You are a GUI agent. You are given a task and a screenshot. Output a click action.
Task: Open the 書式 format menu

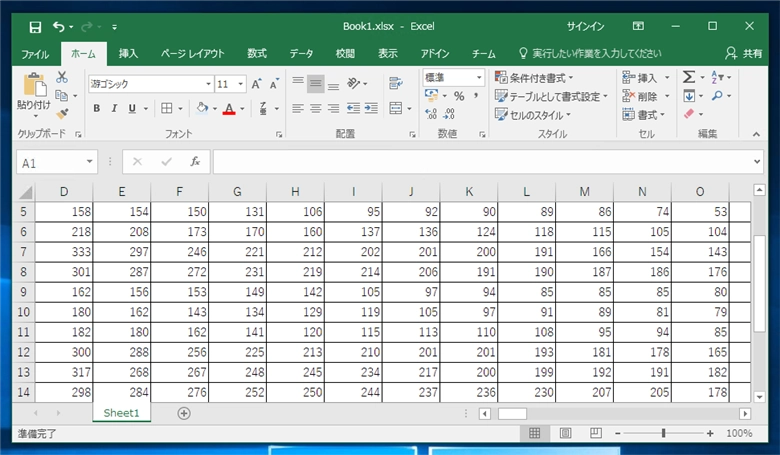point(643,115)
